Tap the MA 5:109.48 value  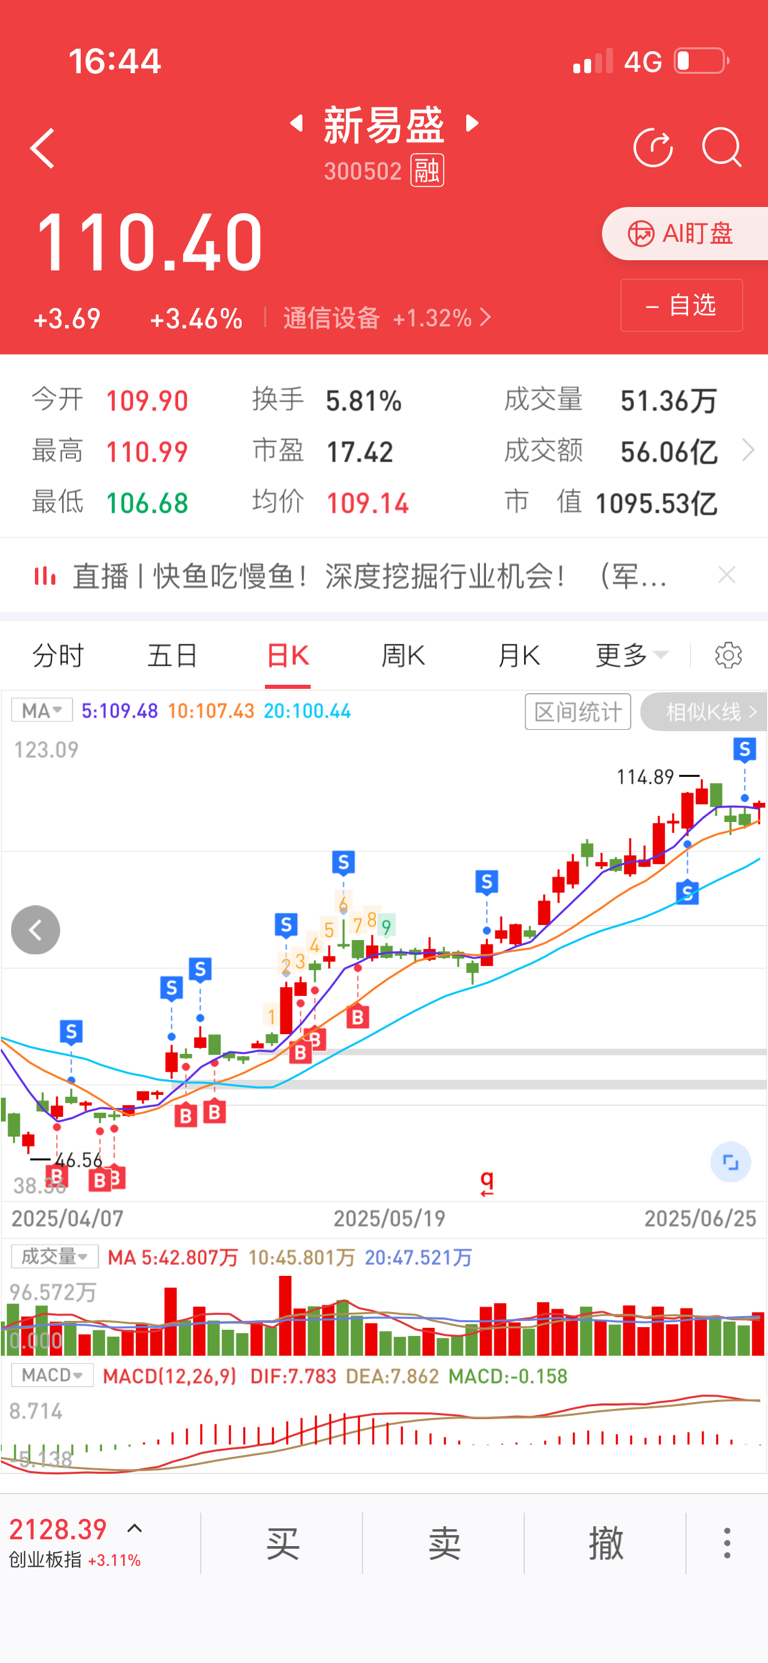pos(120,711)
